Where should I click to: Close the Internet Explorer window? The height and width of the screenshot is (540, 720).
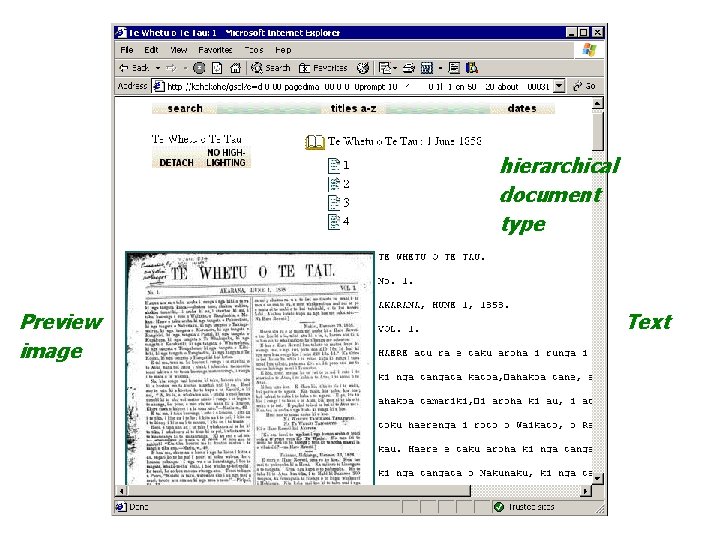tap(597, 33)
